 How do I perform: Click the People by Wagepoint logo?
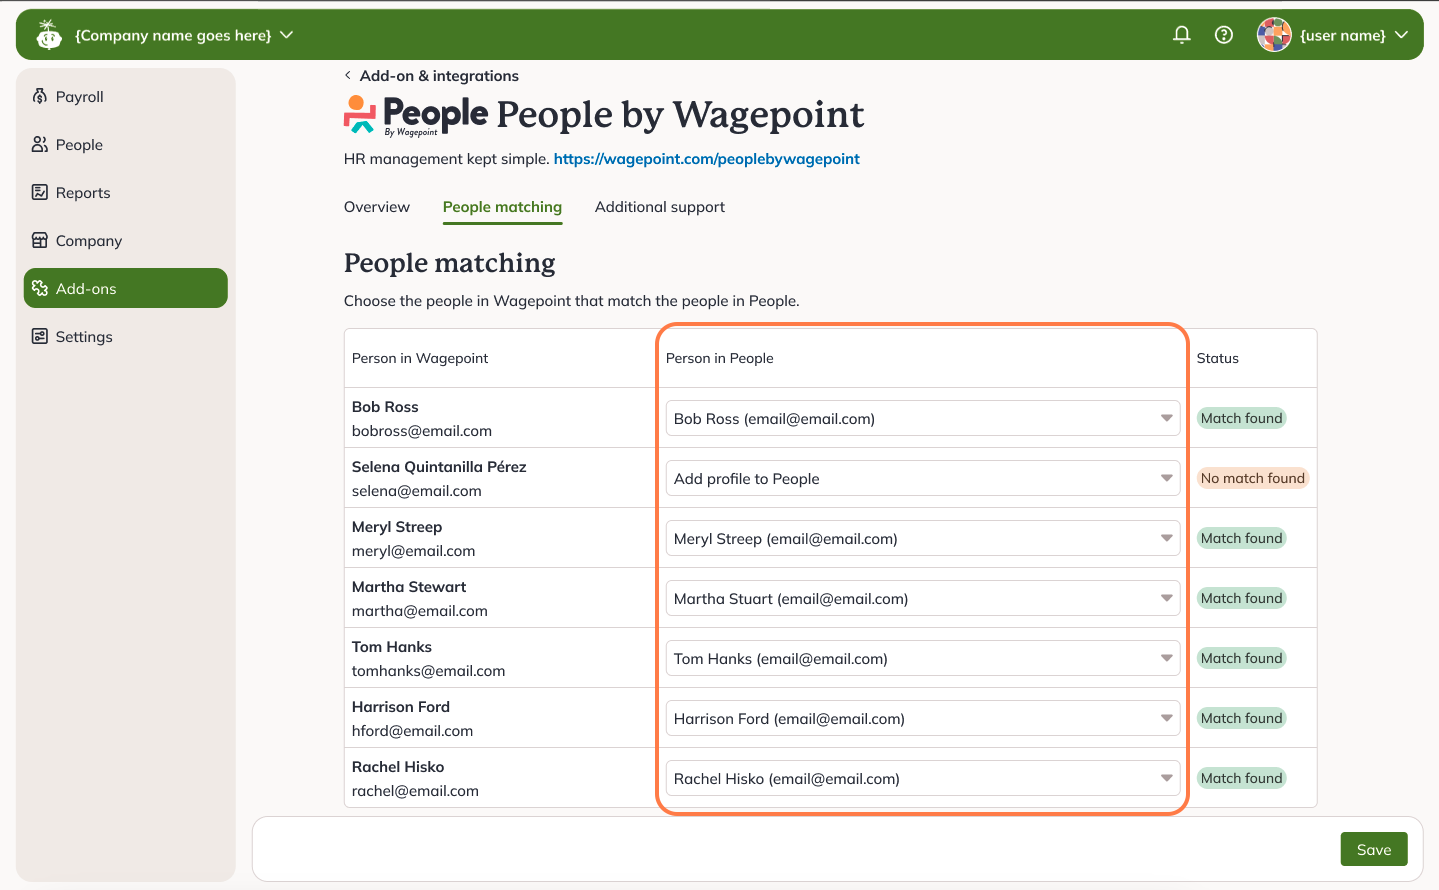click(x=416, y=115)
